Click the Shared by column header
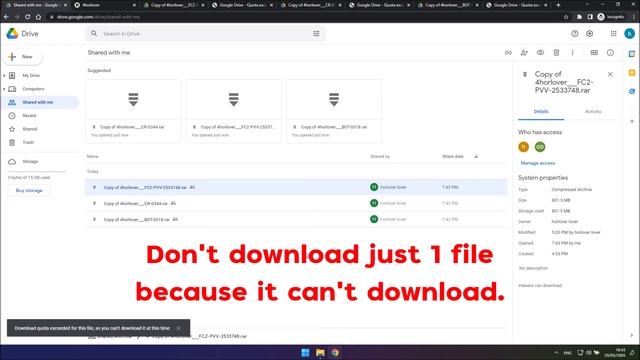 pyautogui.click(x=380, y=156)
